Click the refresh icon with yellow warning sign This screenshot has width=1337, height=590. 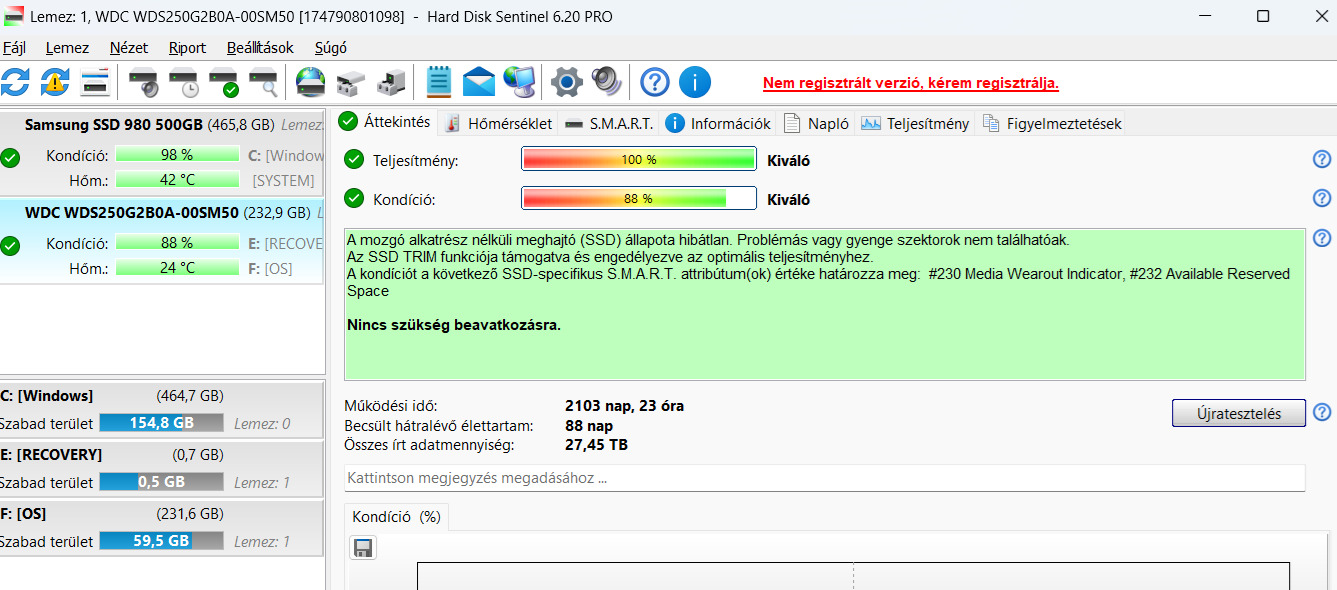pyautogui.click(x=55, y=81)
